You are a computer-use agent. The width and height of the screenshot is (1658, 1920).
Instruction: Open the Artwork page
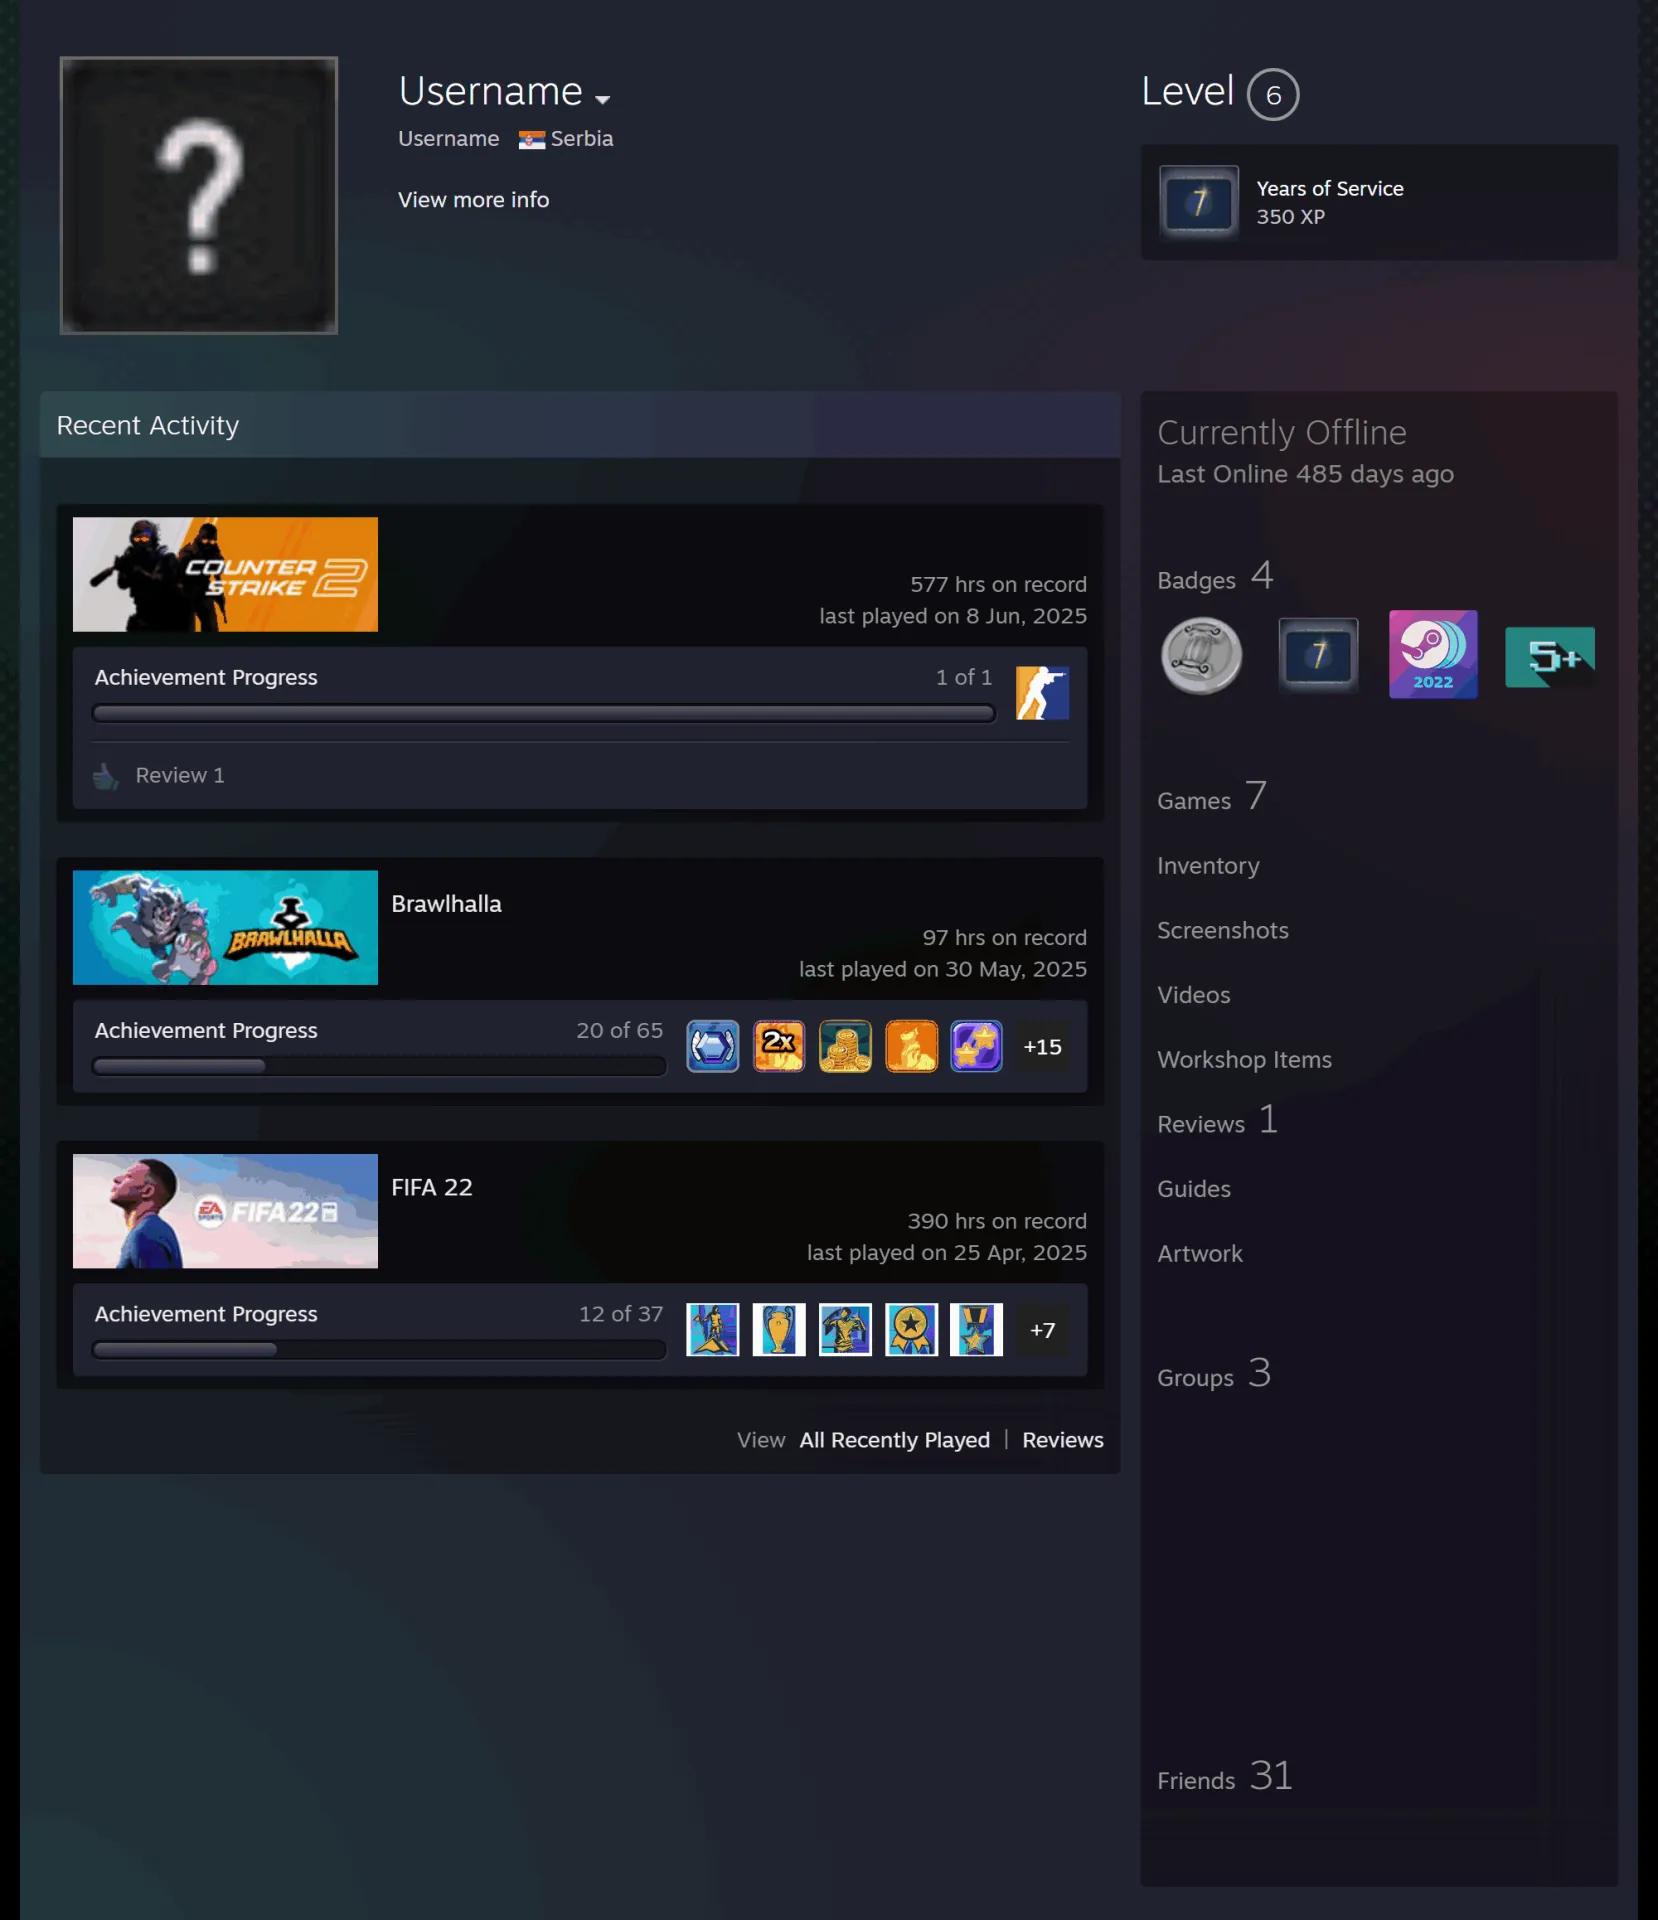click(x=1200, y=1254)
